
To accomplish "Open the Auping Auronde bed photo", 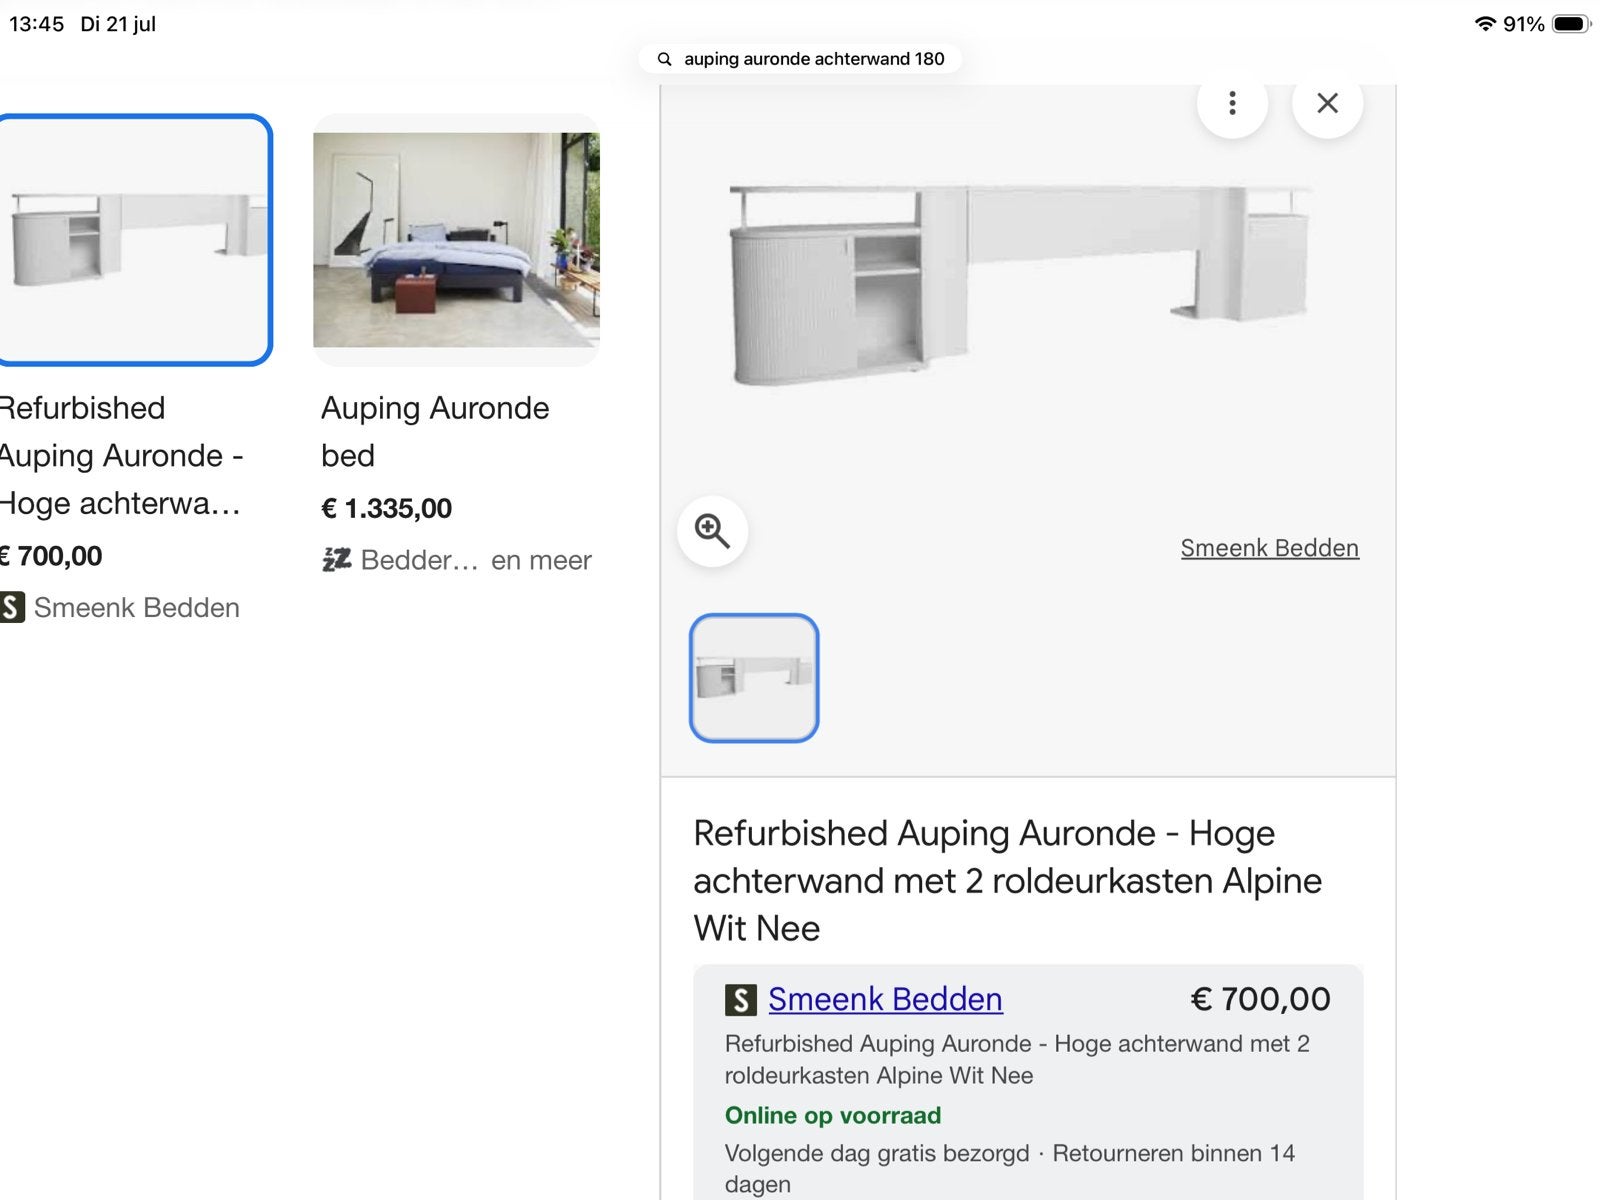I will (456, 240).
